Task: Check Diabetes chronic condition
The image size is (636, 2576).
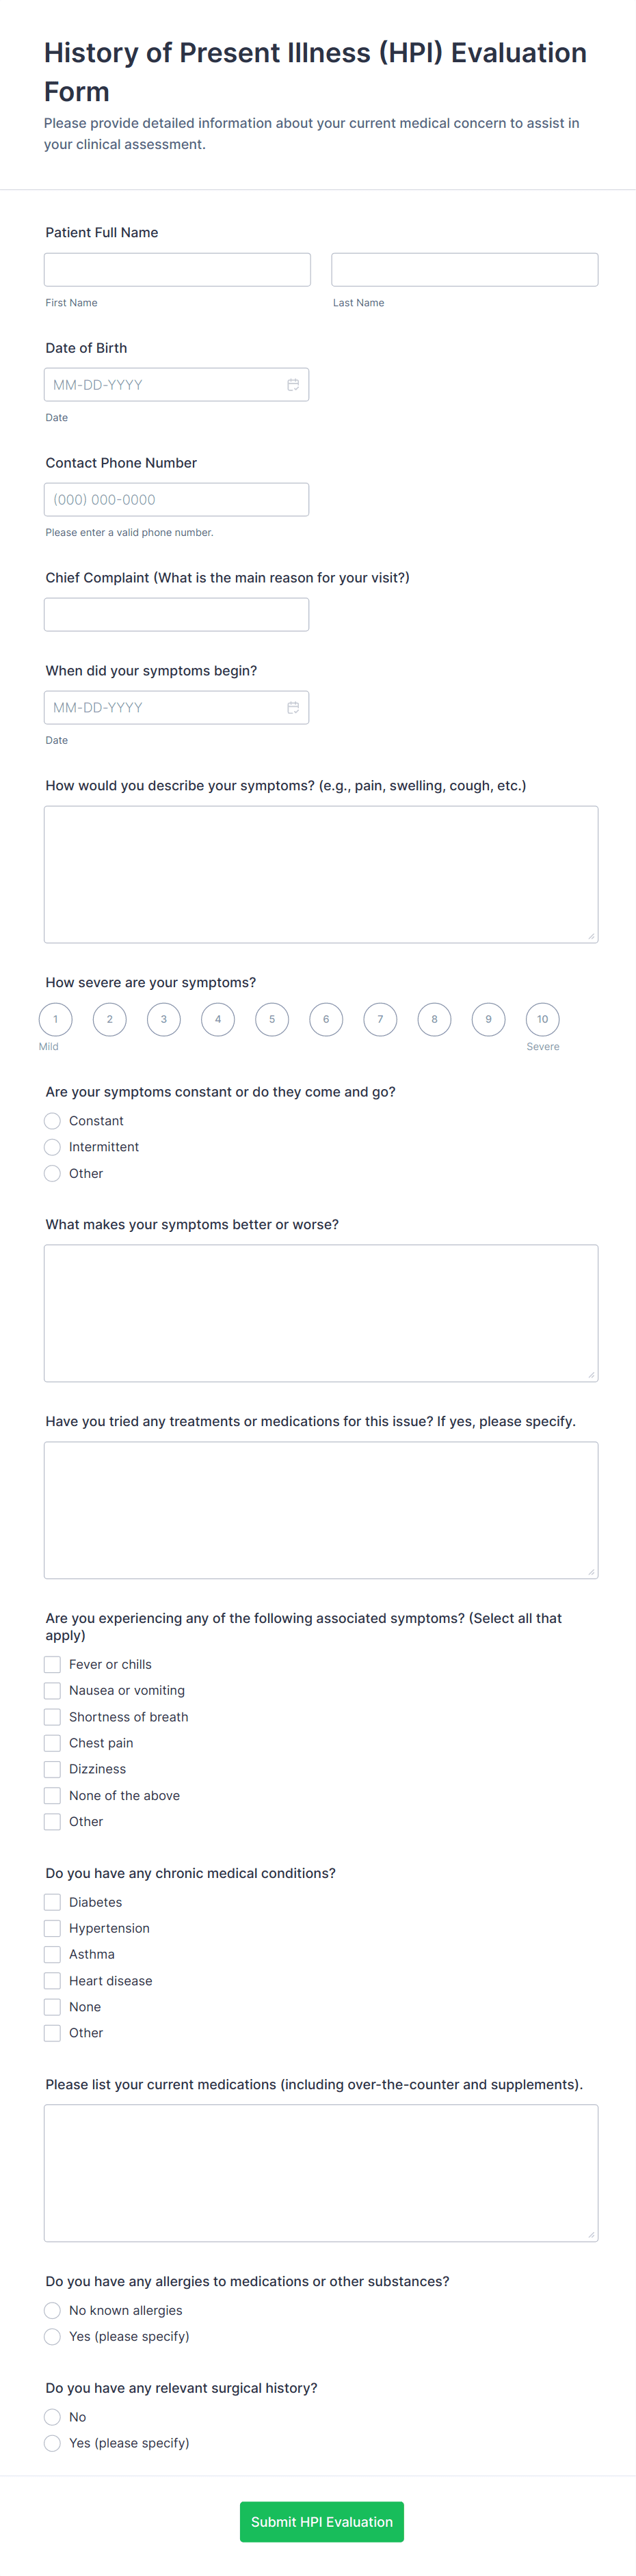Action: coord(53,1902)
